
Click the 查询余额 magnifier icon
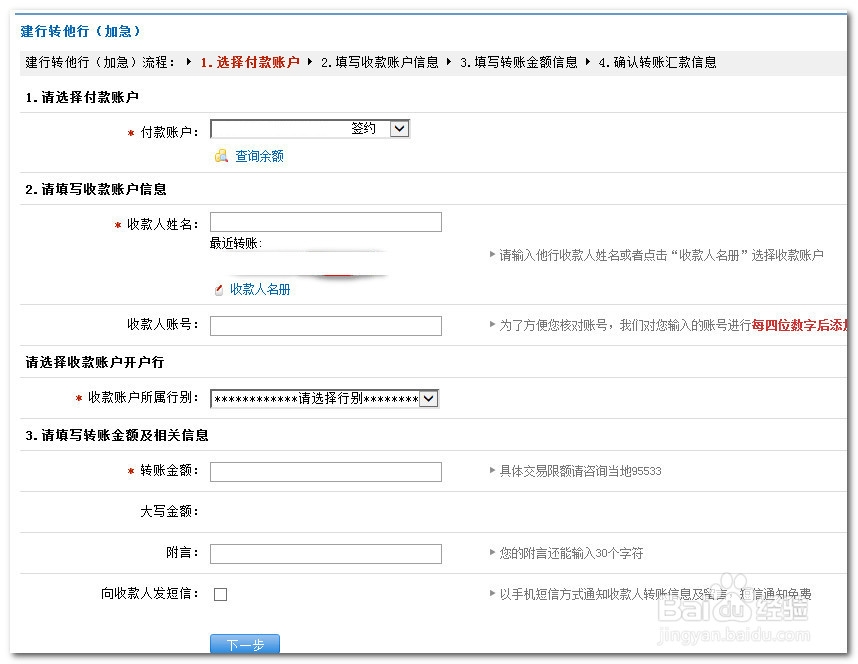point(221,156)
